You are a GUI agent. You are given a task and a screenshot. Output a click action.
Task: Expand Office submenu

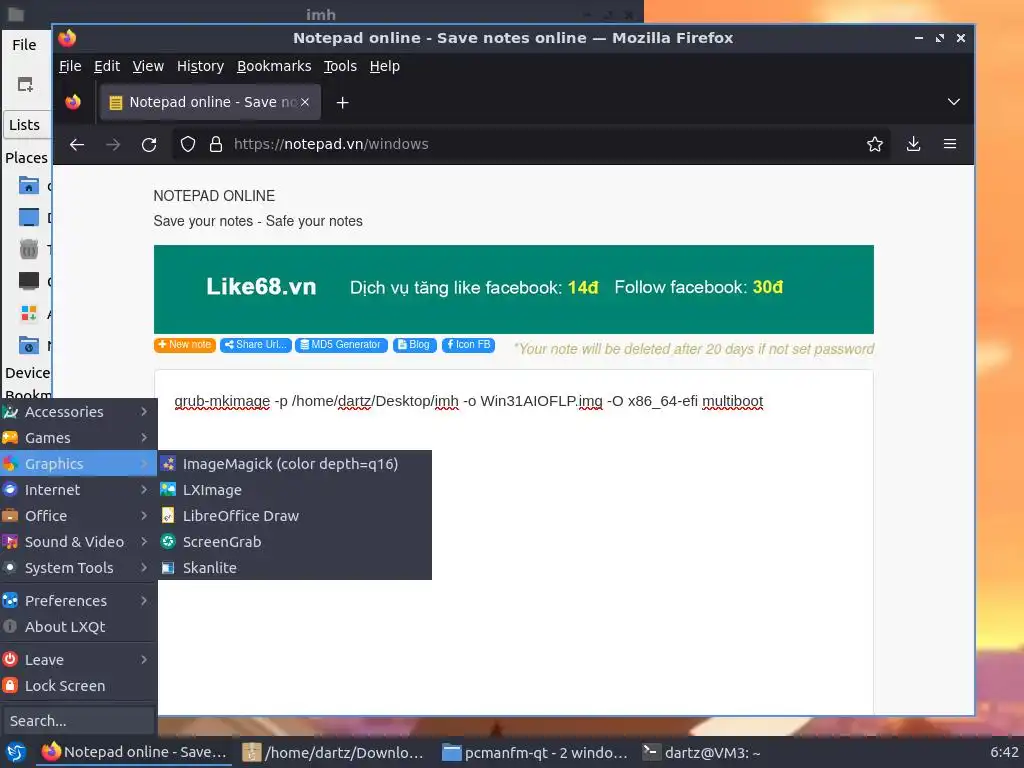pyautogui.click(x=78, y=517)
